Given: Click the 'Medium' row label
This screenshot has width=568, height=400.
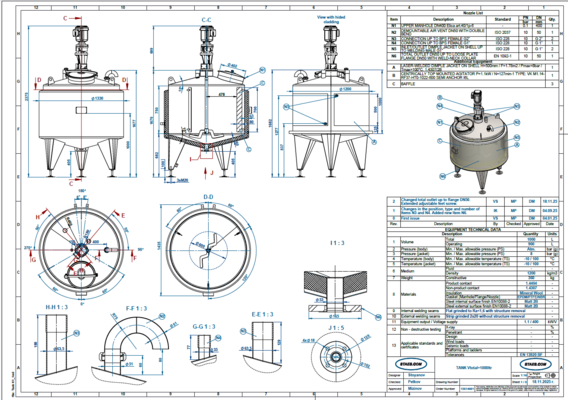Looking at the screenshot, I should (407, 271).
